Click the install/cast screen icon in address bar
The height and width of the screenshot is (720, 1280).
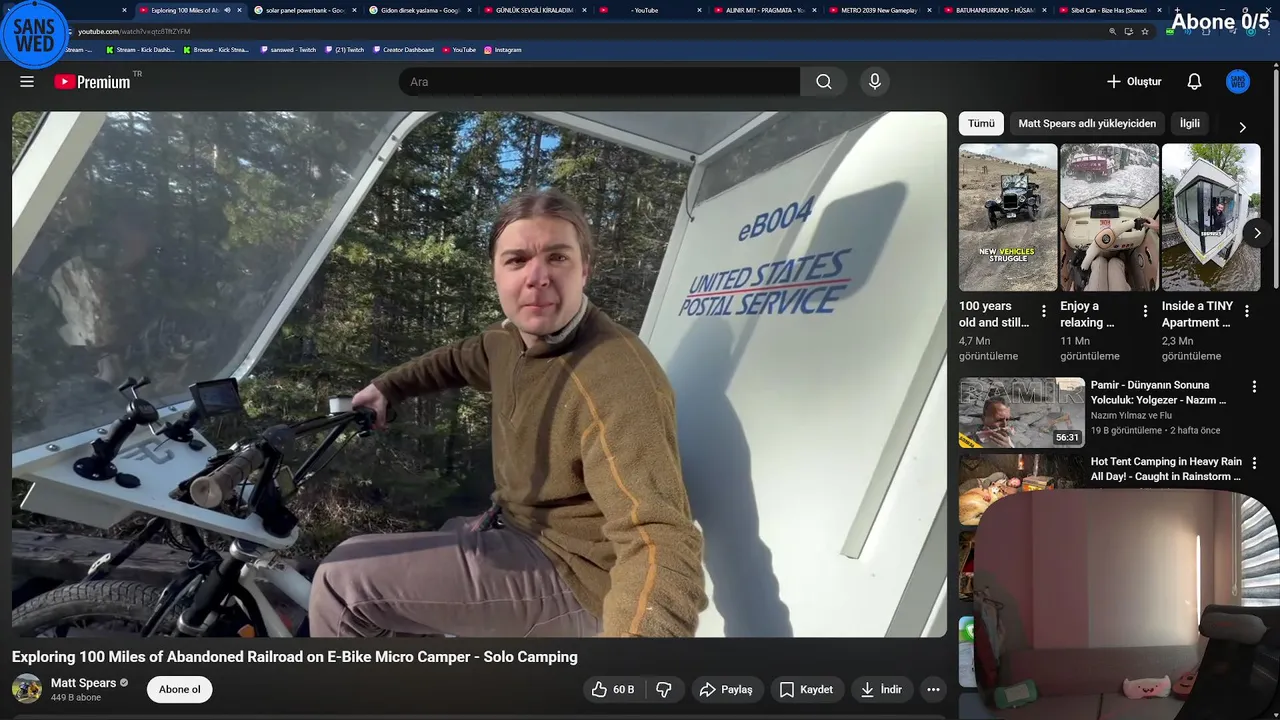(1128, 31)
